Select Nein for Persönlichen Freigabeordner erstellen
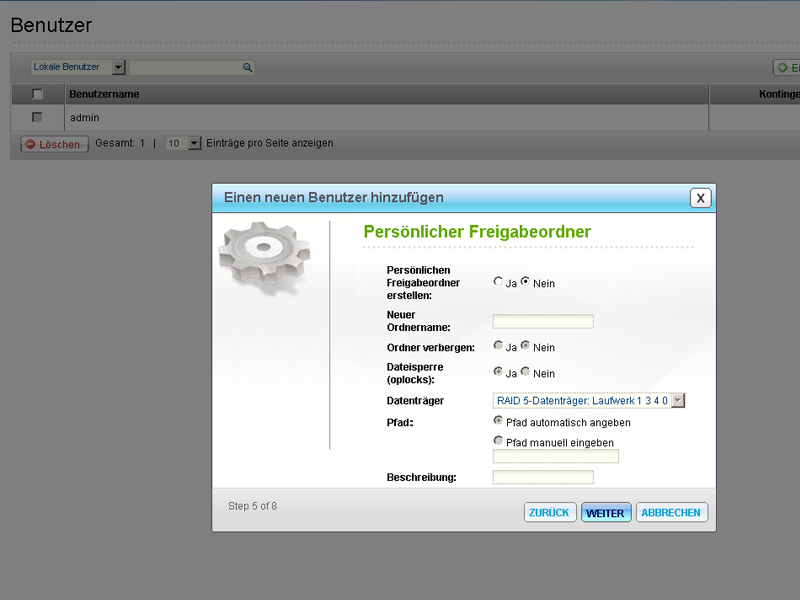This screenshot has height=600, width=800. pos(525,282)
